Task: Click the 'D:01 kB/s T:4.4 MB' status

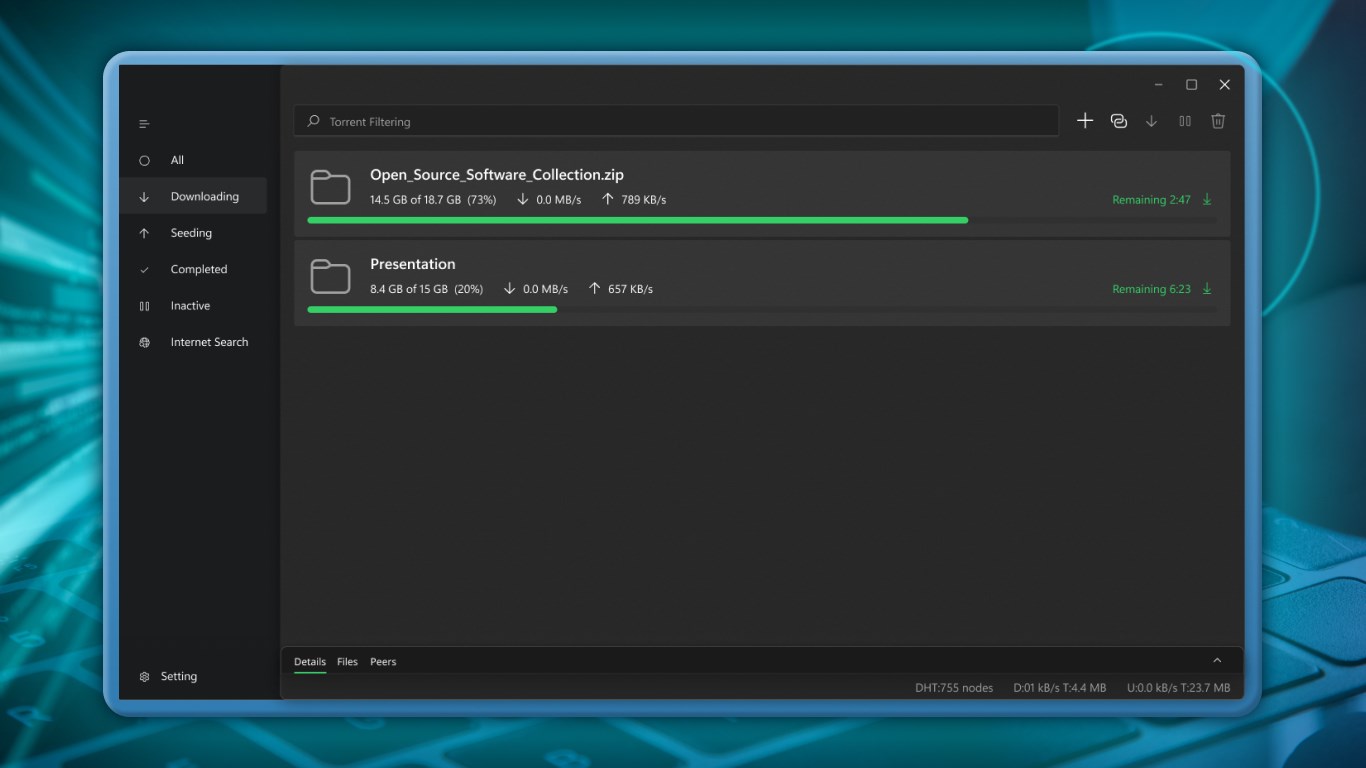Action: 1060,688
